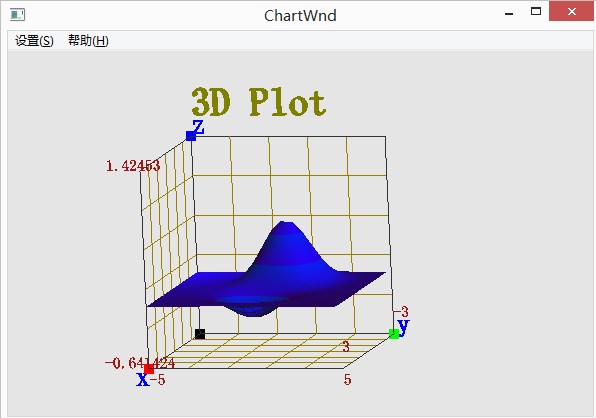Close the ChartWnd window
Viewport: 596px width, 418px height.
[571, 11]
